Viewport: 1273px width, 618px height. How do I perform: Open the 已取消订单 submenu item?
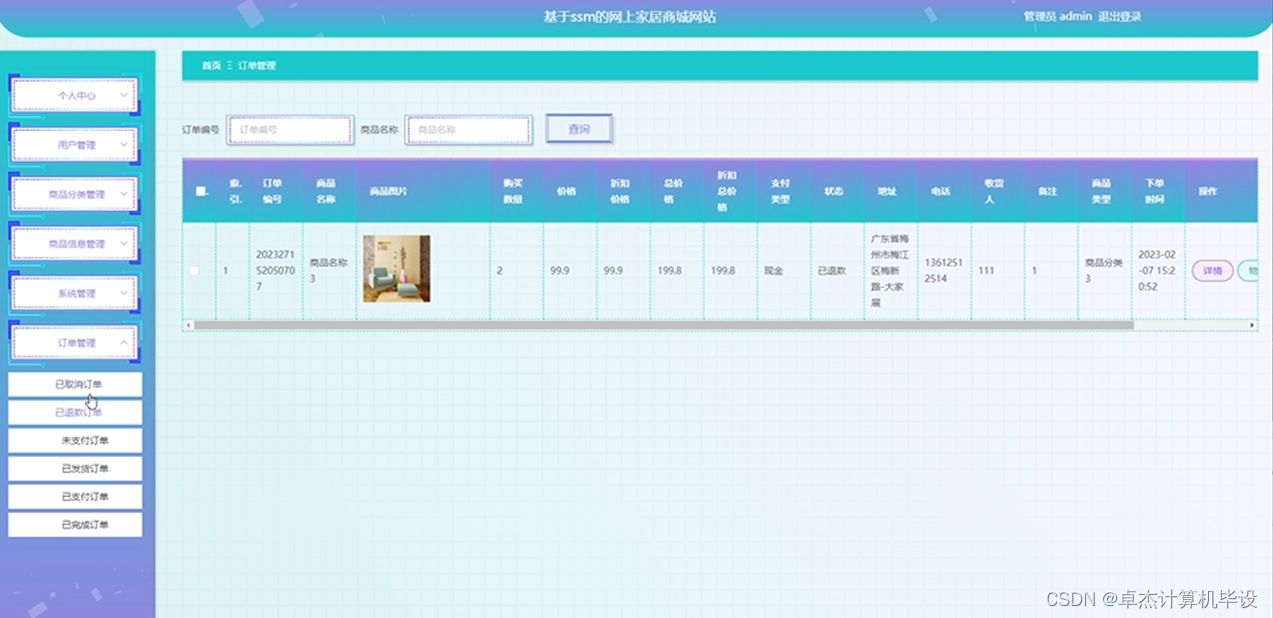(x=75, y=384)
